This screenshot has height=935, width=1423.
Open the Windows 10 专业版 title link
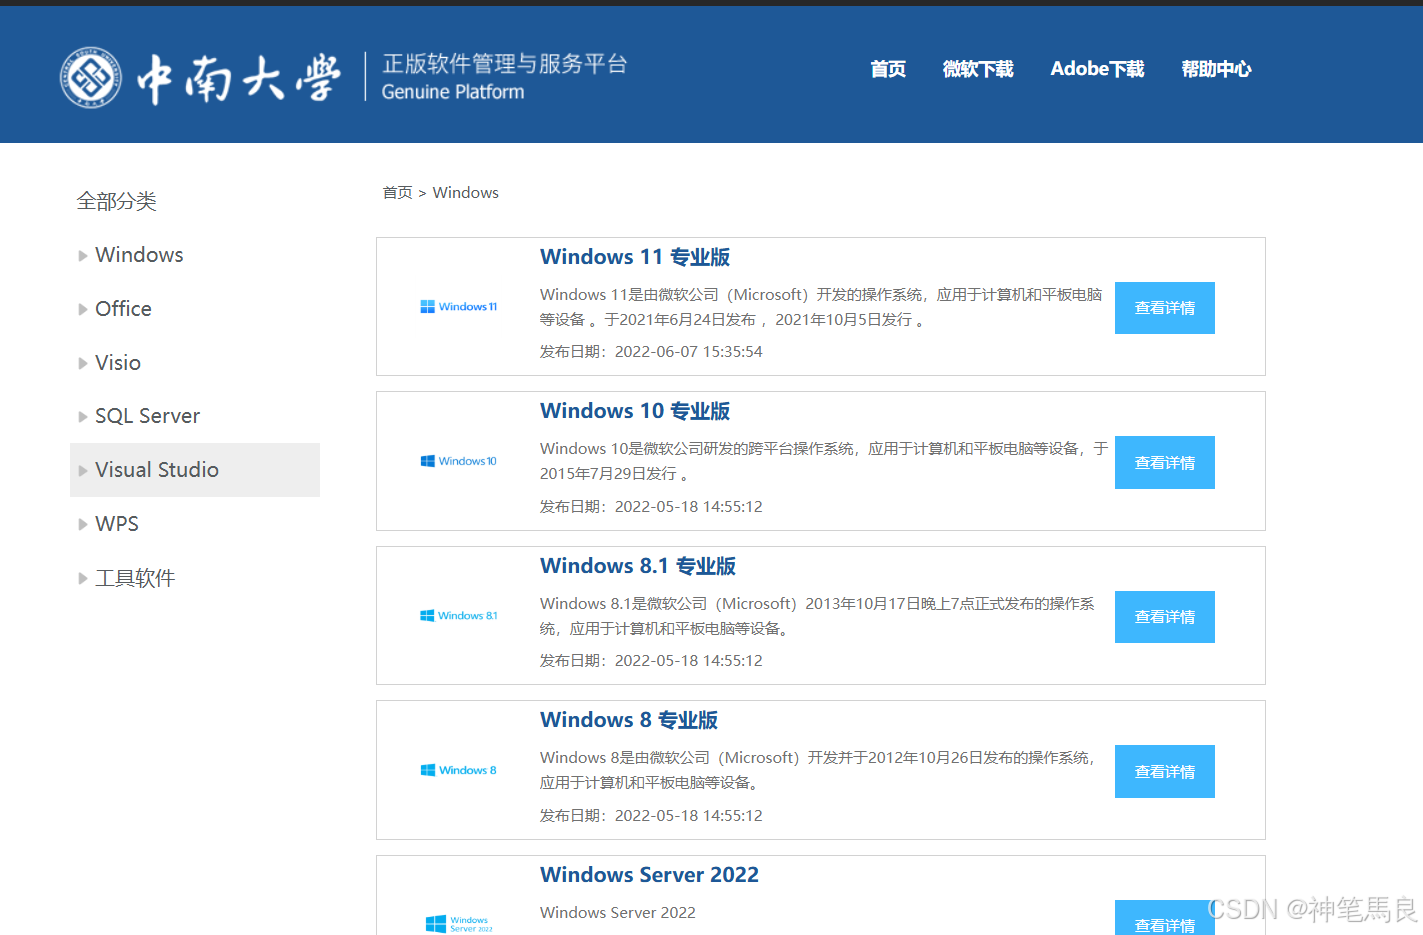pyautogui.click(x=635, y=411)
